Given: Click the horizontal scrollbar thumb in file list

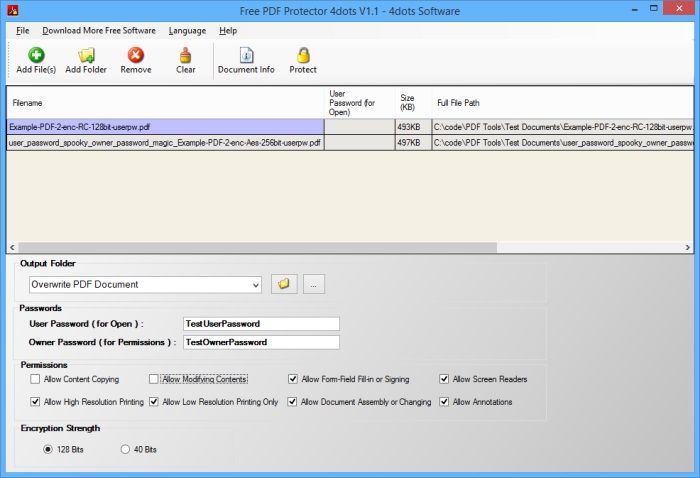Looking at the screenshot, I should click(258, 247).
